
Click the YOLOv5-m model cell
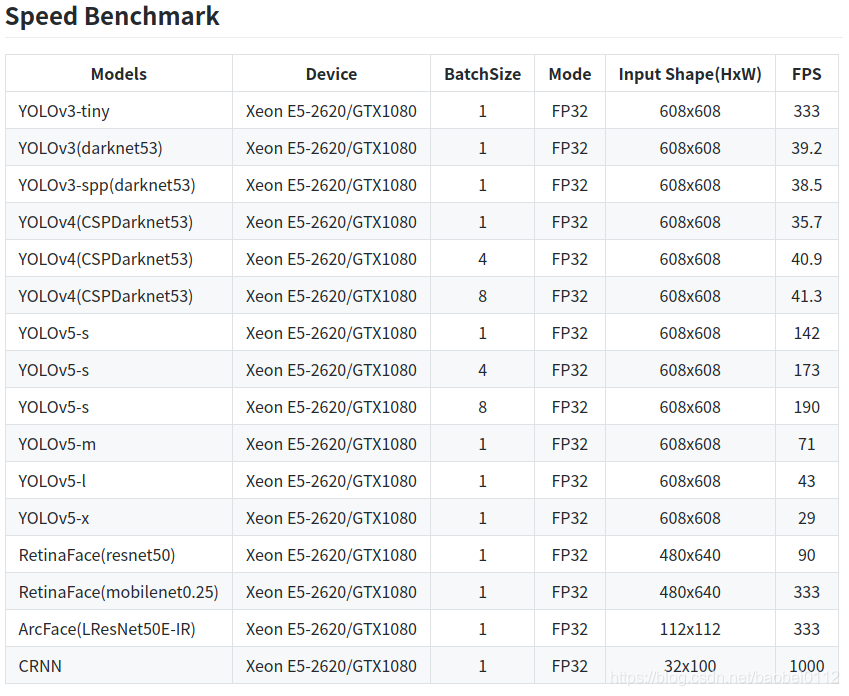tap(57, 444)
